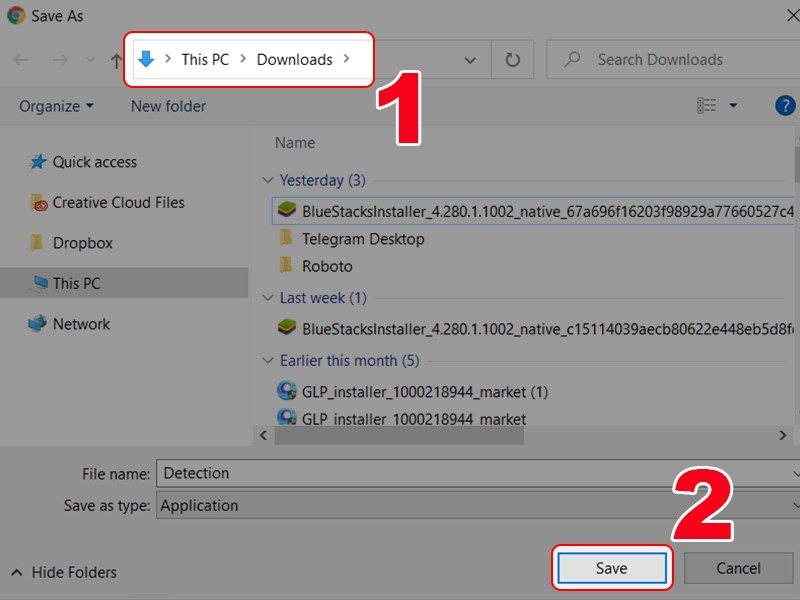Click the blue Downloads arrow icon in address bar
The width and height of the screenshot is (800, 600).
146,59
